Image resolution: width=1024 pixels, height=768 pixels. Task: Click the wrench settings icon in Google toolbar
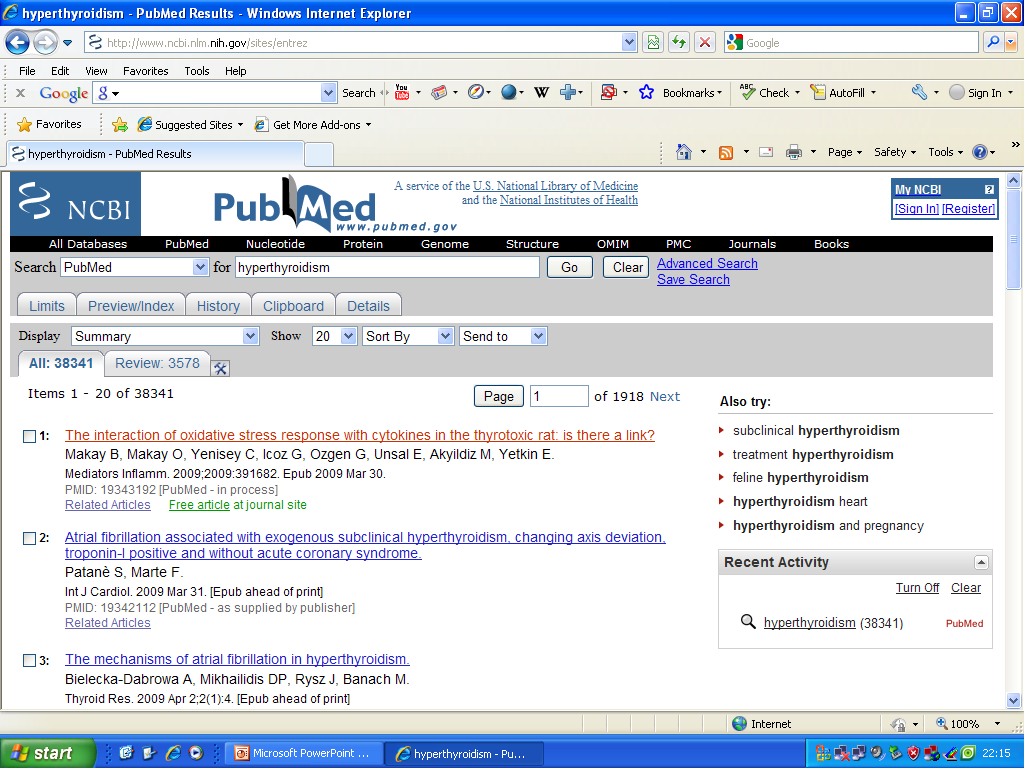(x=920, y=93)
